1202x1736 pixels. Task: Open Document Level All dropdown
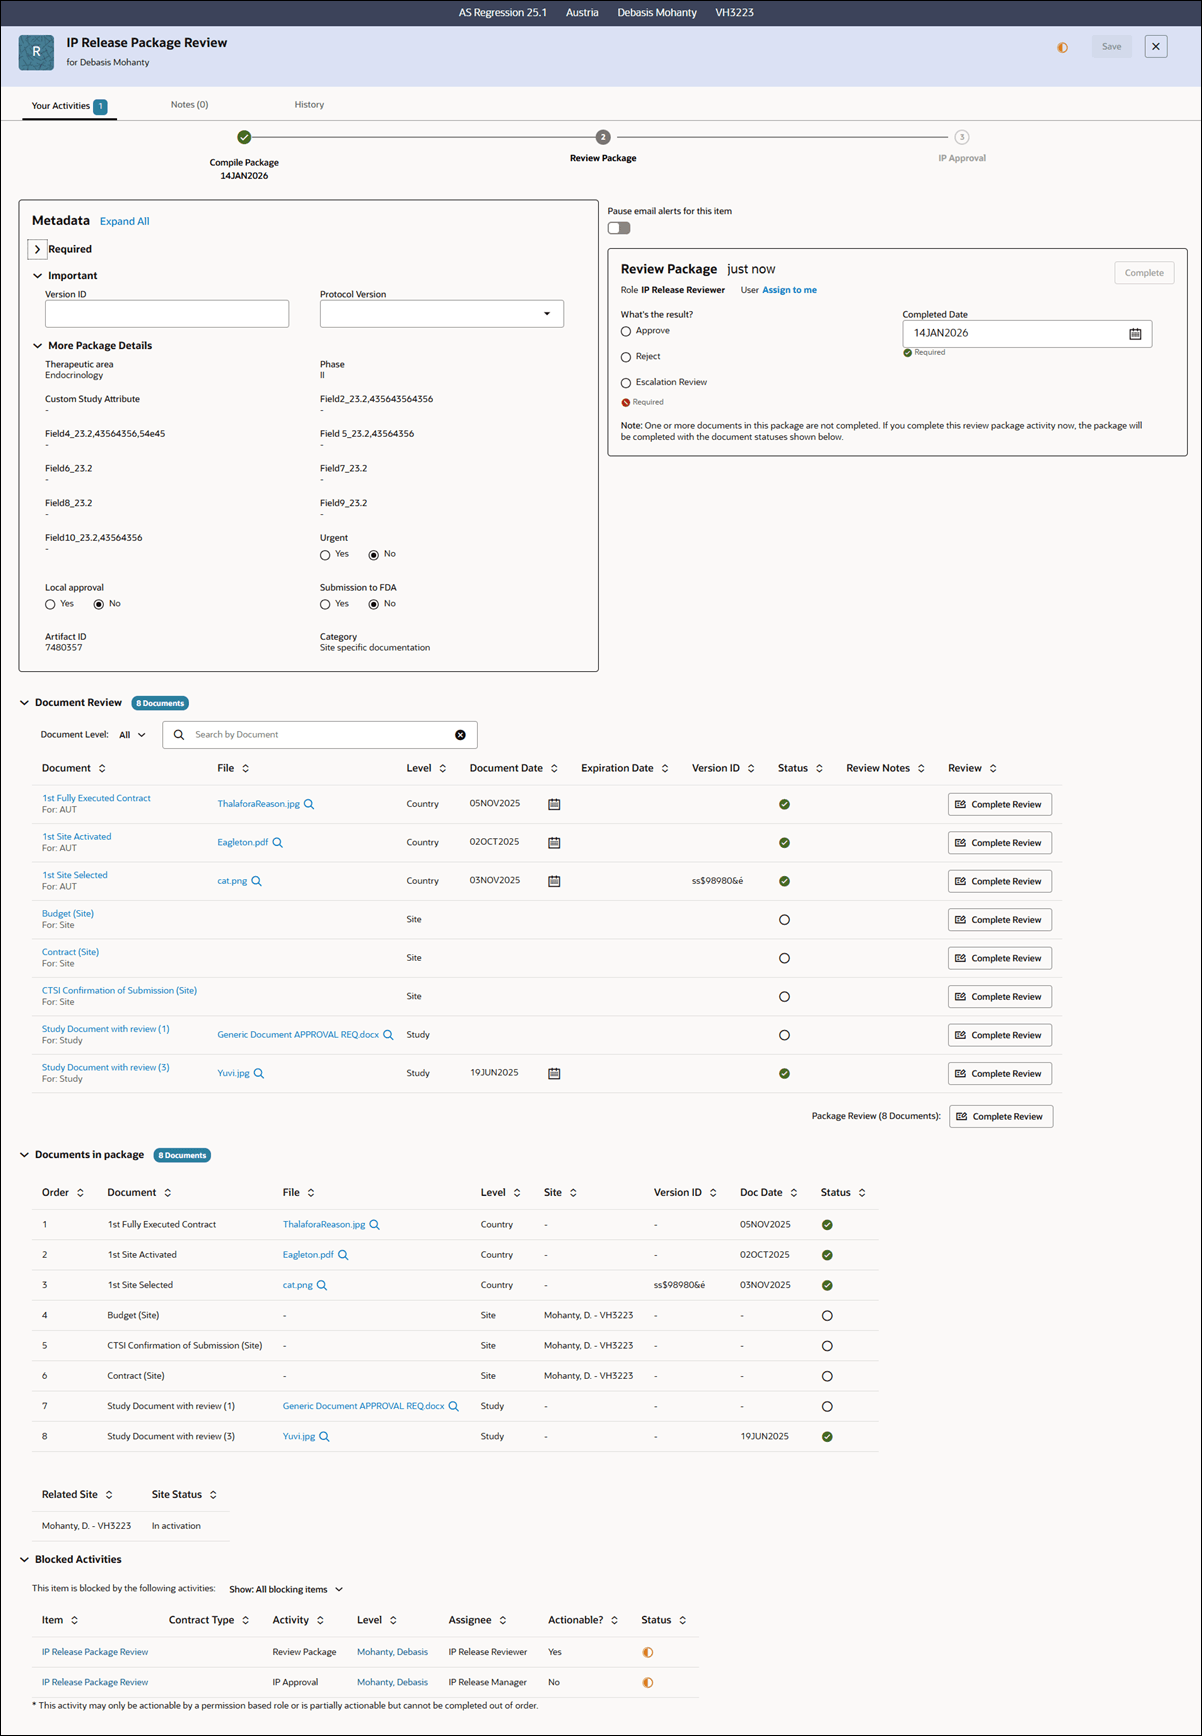tap(133, 735)
